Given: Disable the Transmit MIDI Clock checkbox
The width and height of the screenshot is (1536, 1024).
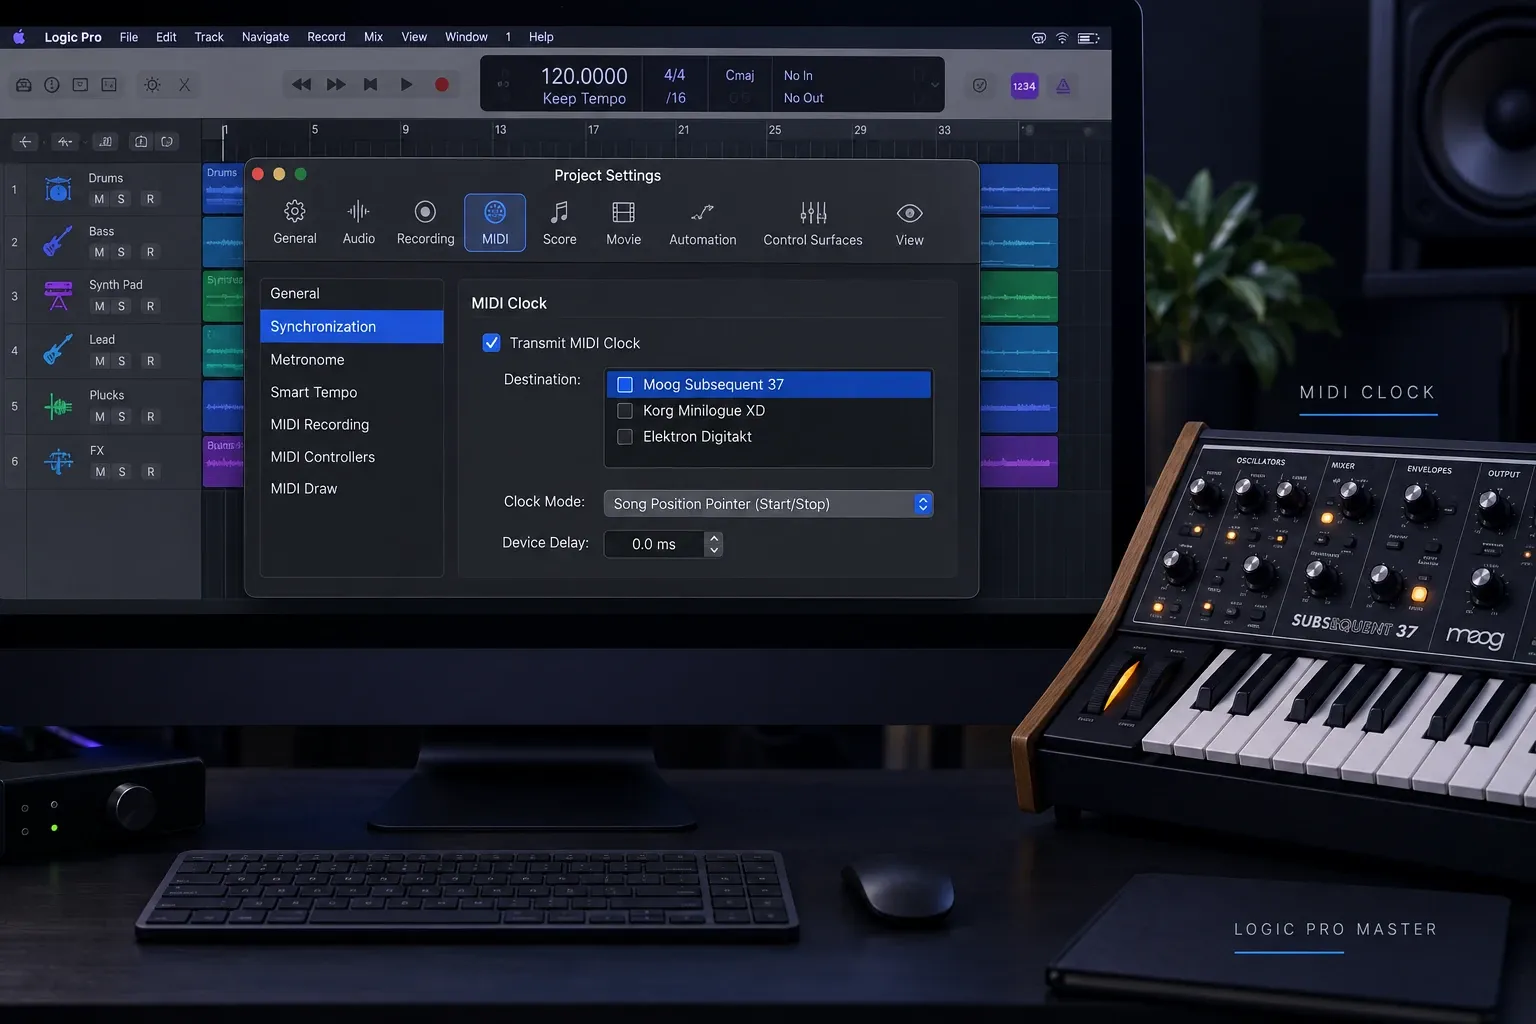Looking at the screenshot, I should click(491, 343).
